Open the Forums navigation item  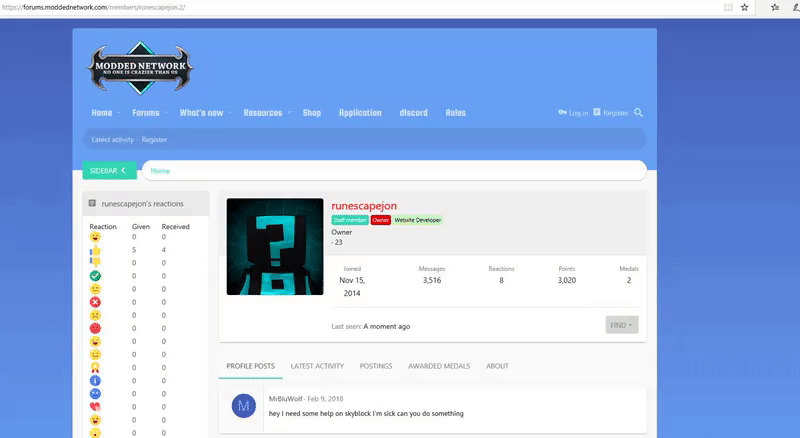pyautogui.click(x=146, y=113)
